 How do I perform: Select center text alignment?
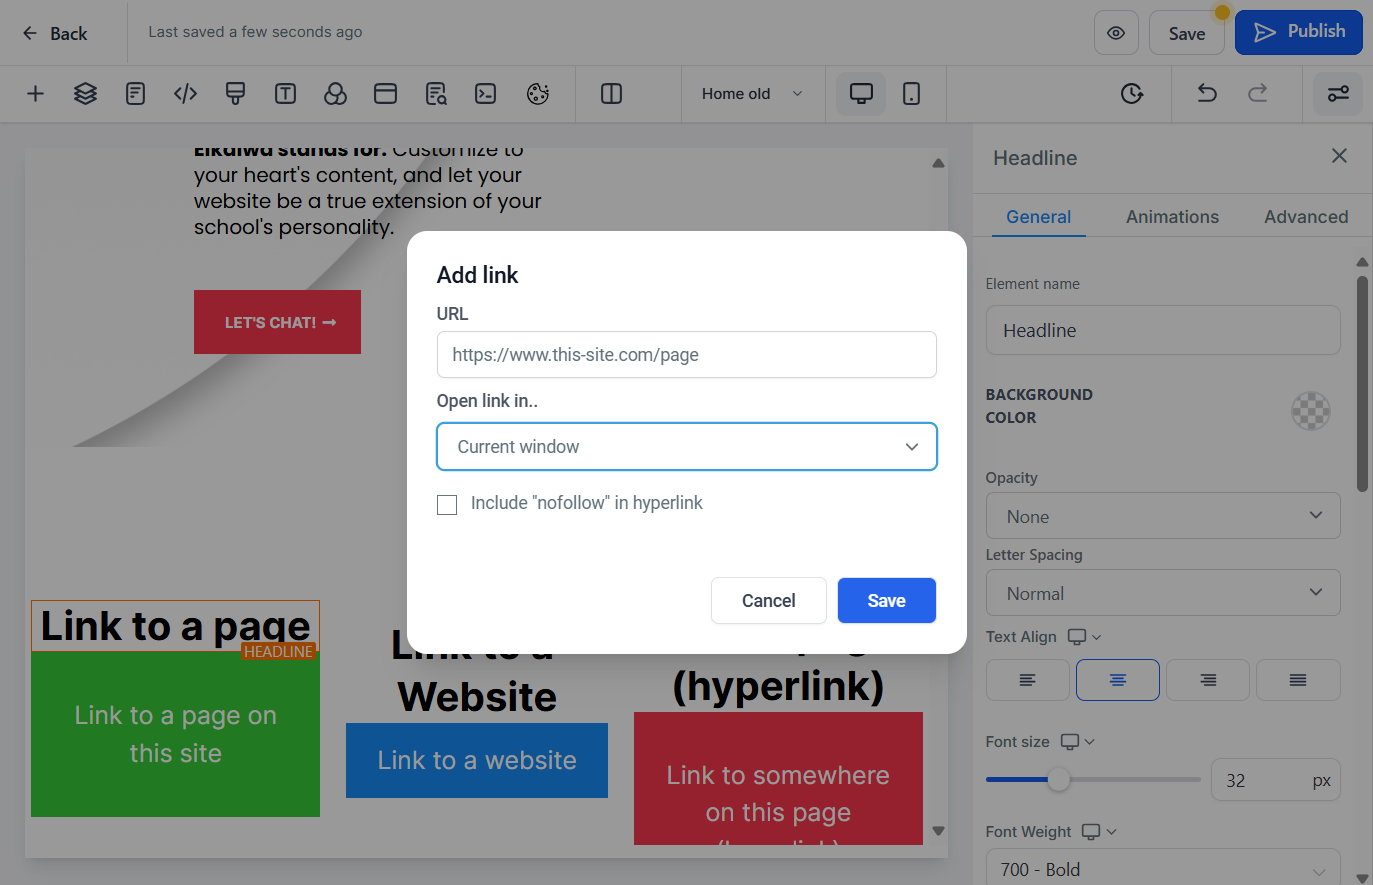coord(1118,680)
